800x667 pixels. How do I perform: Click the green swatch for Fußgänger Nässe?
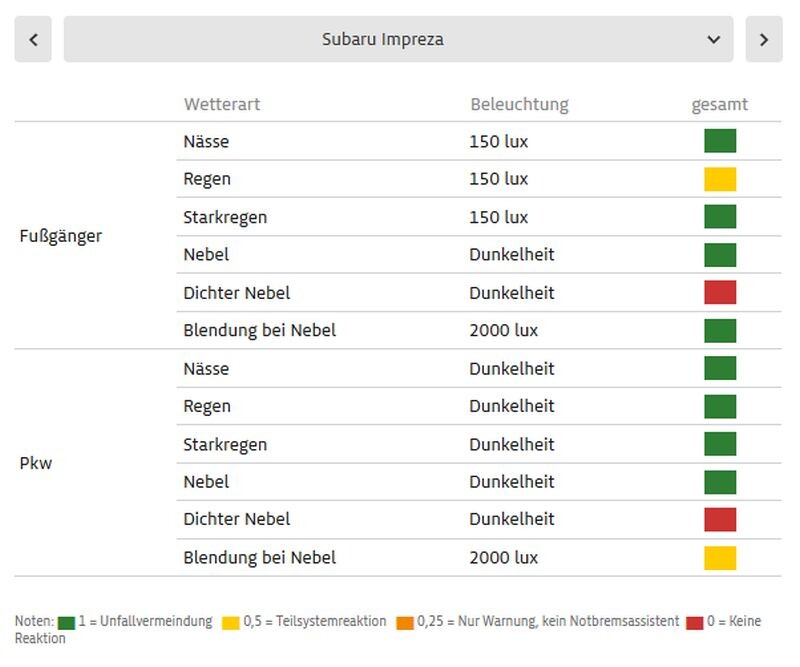pyautogui.click(x=720, y=141)
